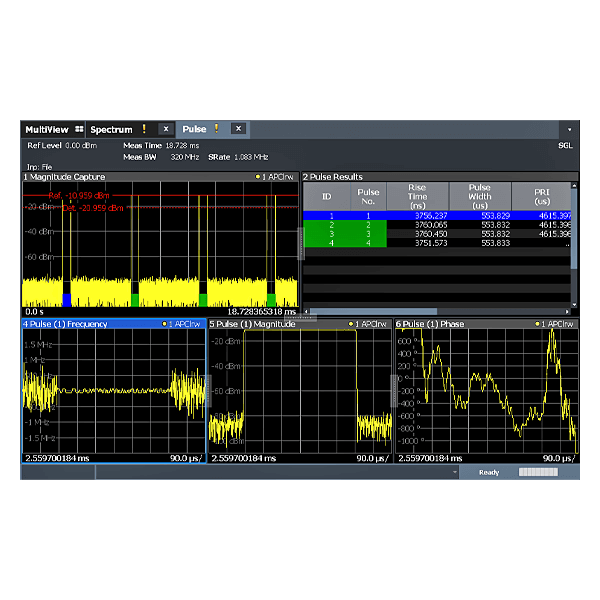Screen dimensions: 600x600
Task: Select the Pulse (1) Magnitude window title
Action: pyautogui.click(x=252, y=324)
